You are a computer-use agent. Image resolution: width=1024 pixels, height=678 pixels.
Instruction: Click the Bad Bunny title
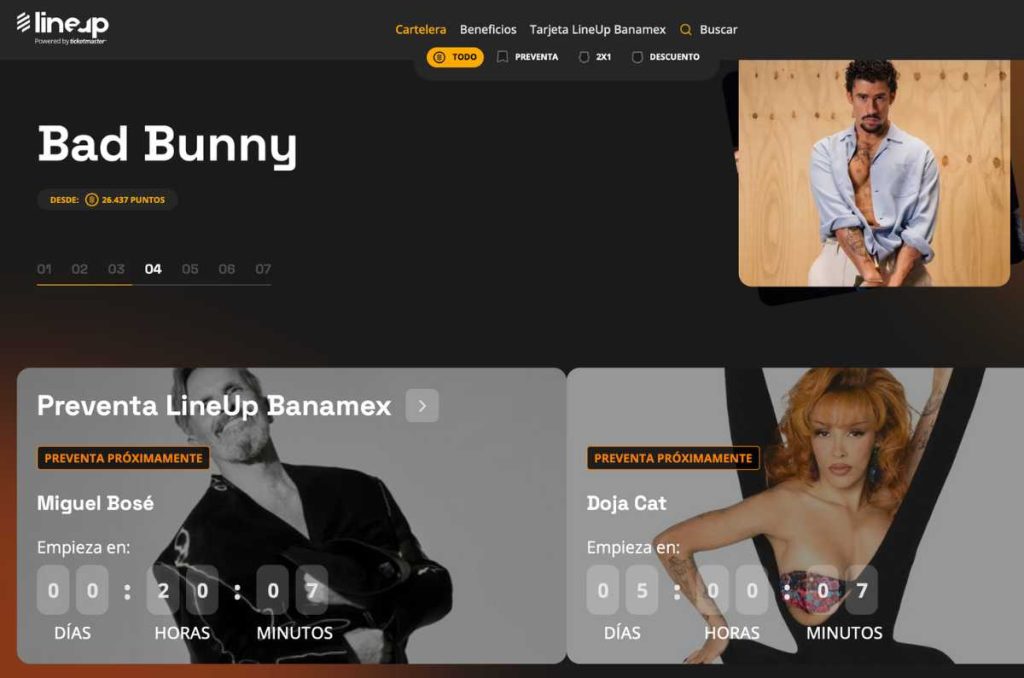click(167, 145)
